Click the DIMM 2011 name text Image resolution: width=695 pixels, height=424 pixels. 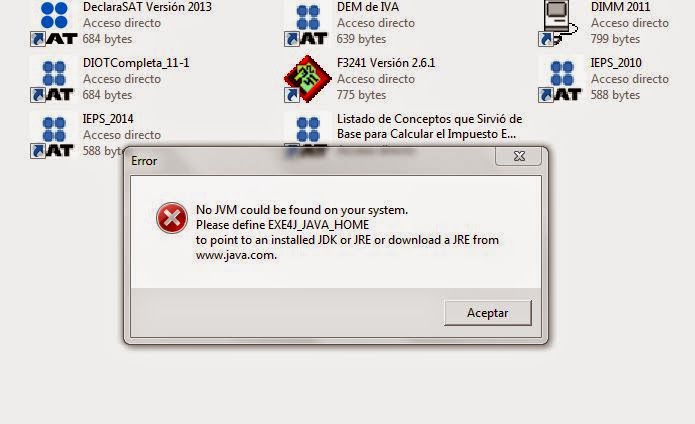pyautogui.click(x=621, y=7)
